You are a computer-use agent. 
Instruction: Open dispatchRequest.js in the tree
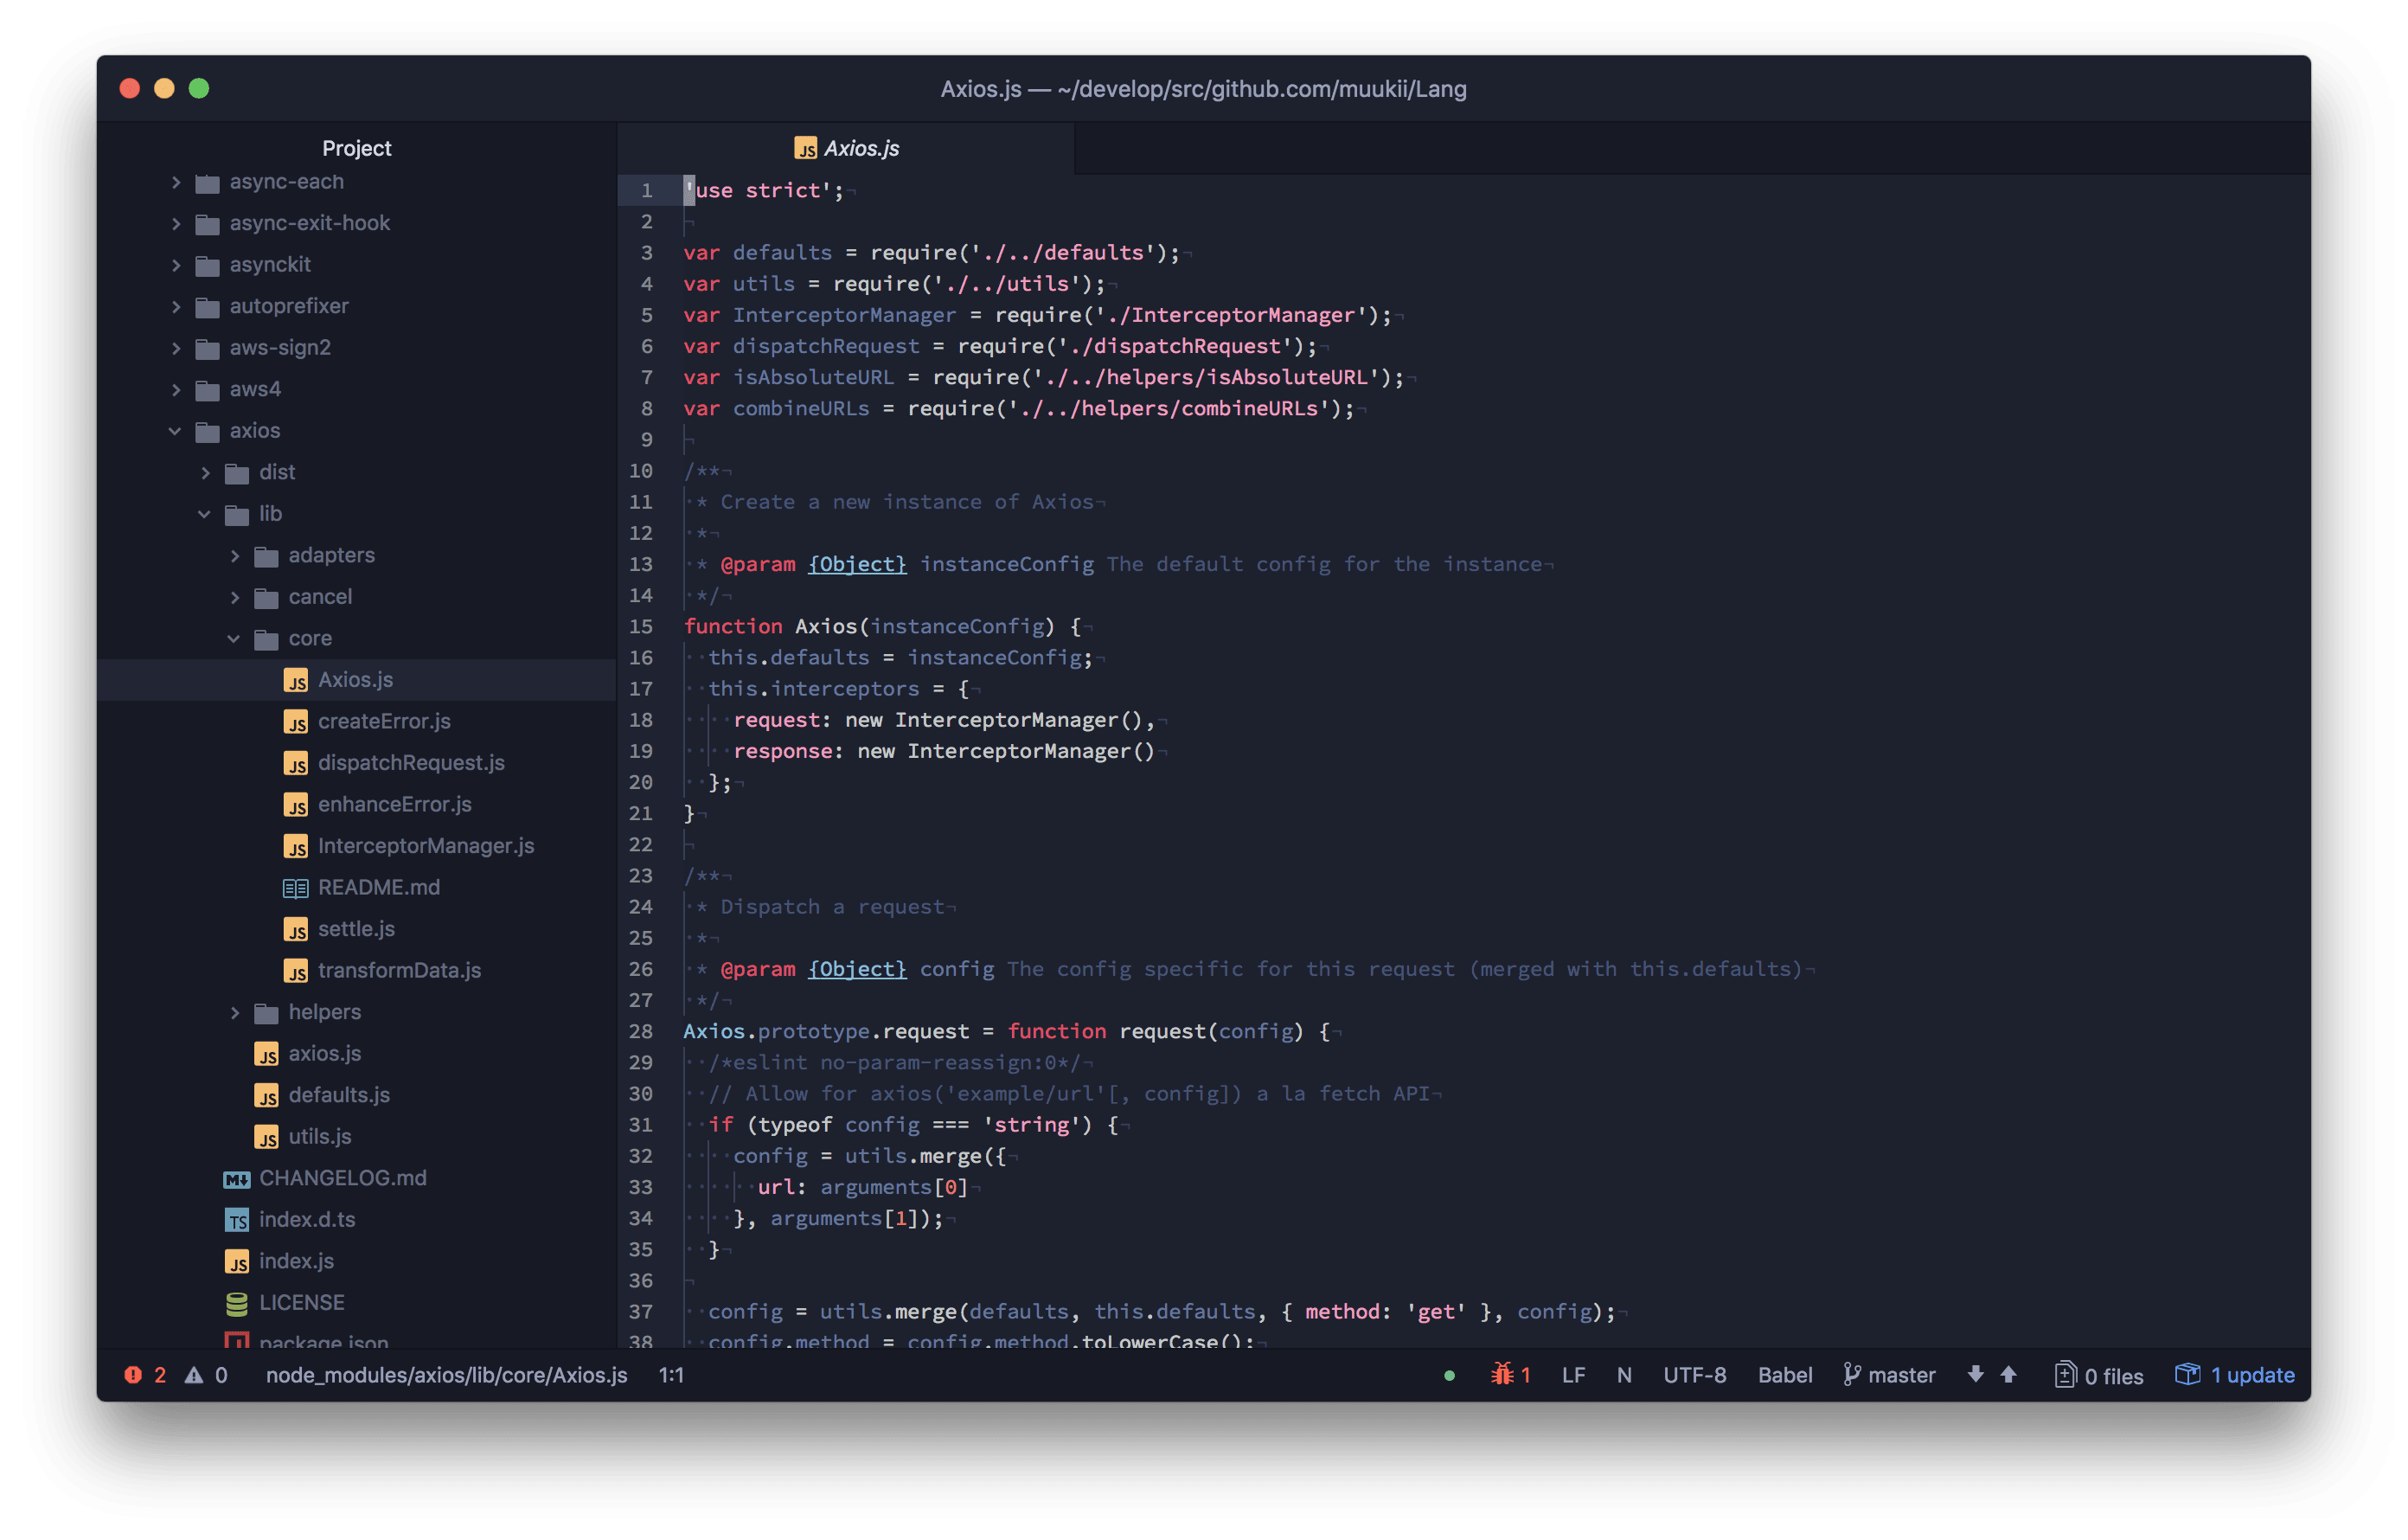(x=410, y=763)
